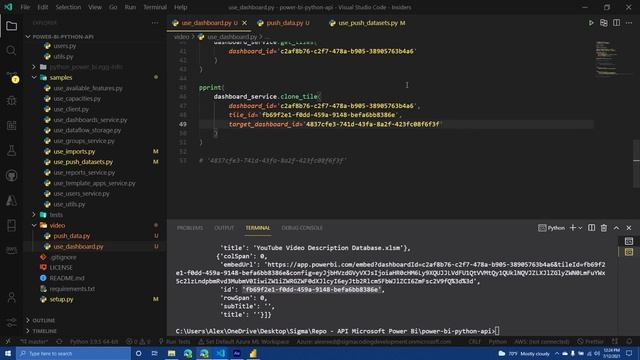Open Run and Debug bug icon
640x360 pixels.
(11, 101)
